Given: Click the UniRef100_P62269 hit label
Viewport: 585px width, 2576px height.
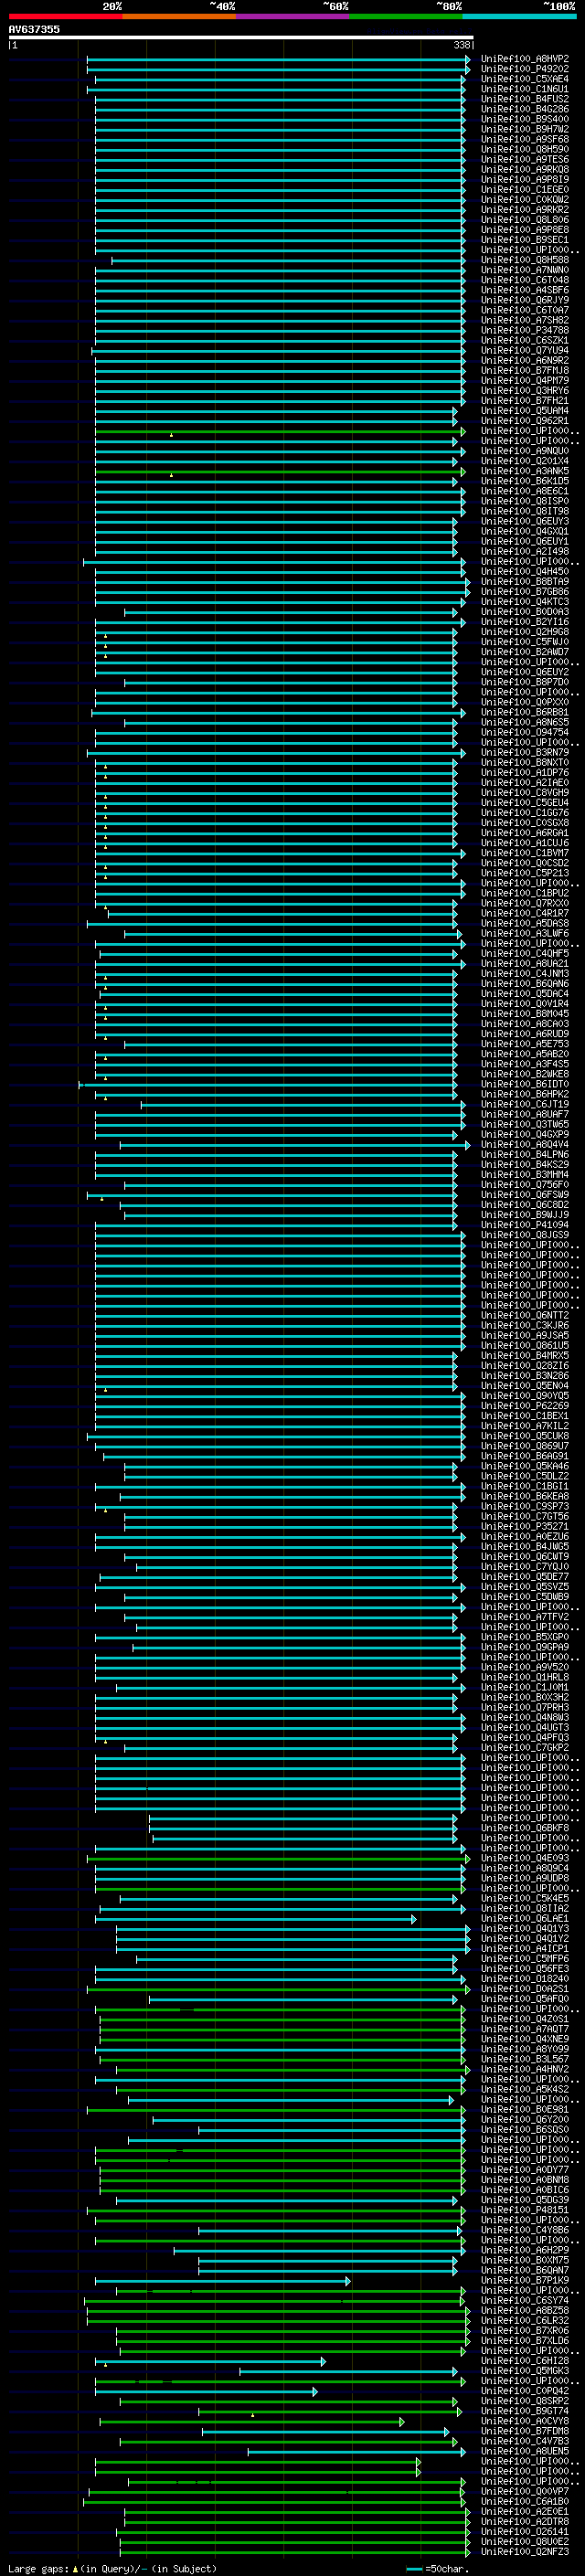Looking at the screenshot, I should pos(524,1406).
